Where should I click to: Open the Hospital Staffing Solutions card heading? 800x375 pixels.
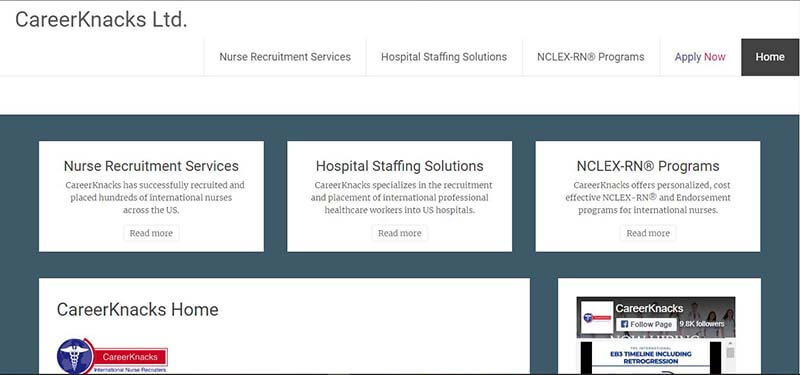click(399, 166)
